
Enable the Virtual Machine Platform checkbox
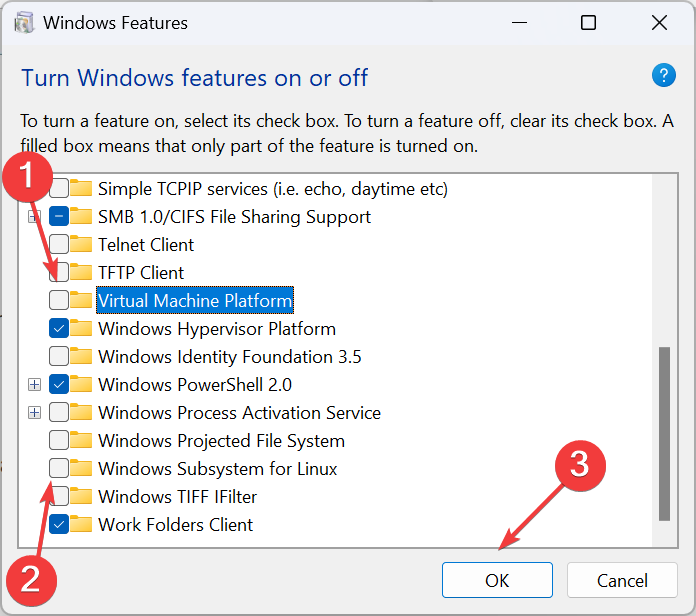click(59, 300)
